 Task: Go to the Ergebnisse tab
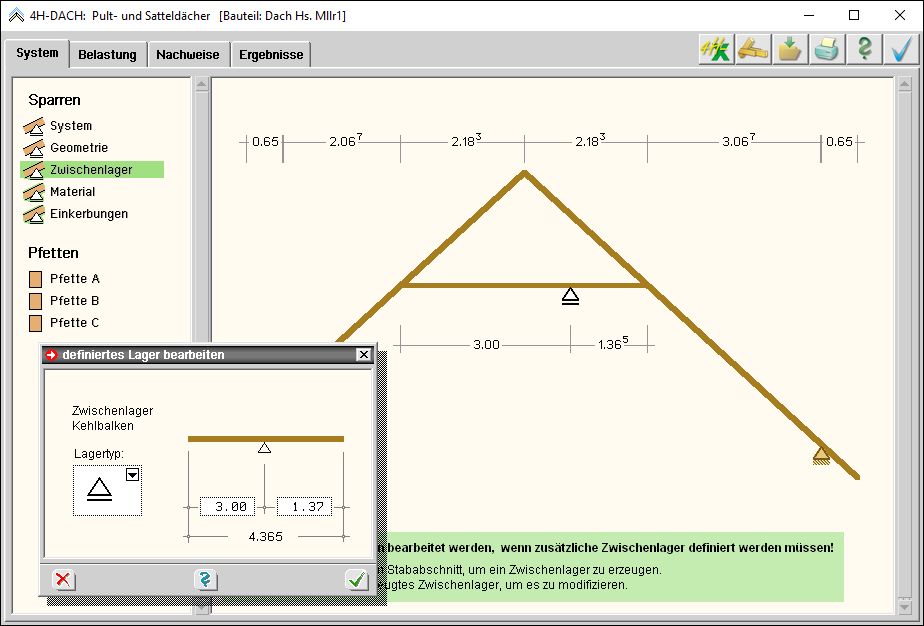coord(271,55)
